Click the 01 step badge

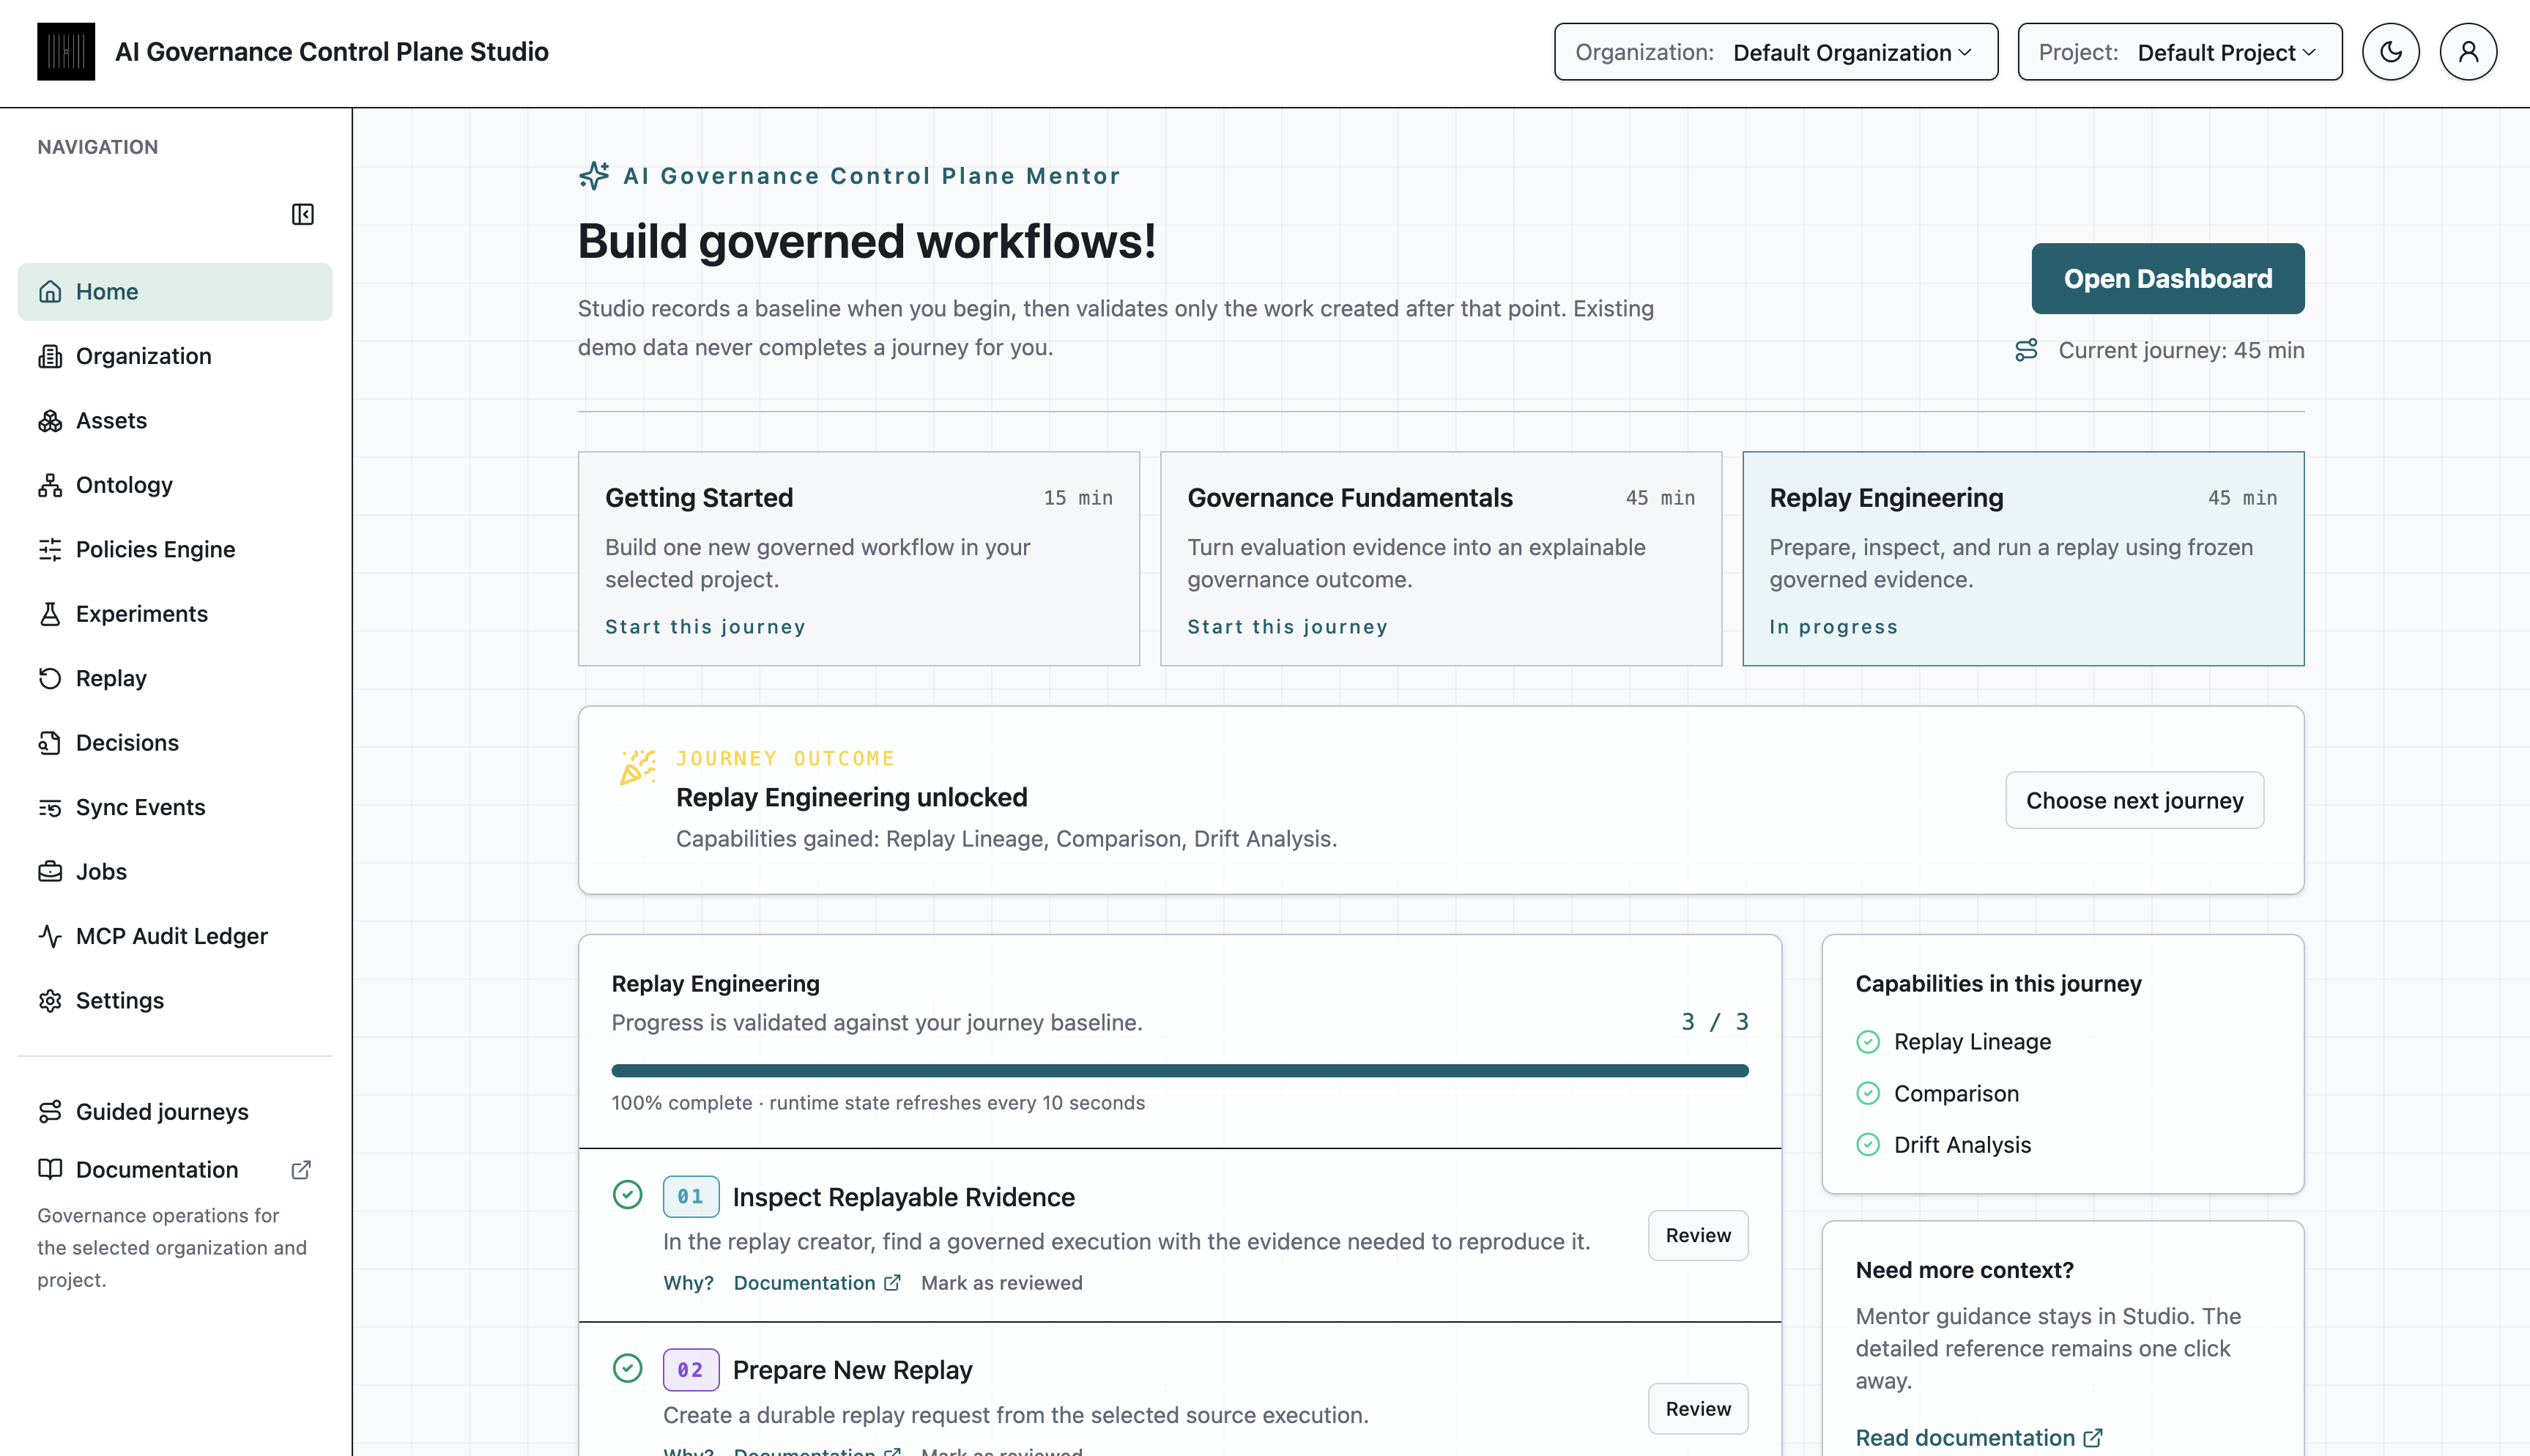(x=691, y=1197)
